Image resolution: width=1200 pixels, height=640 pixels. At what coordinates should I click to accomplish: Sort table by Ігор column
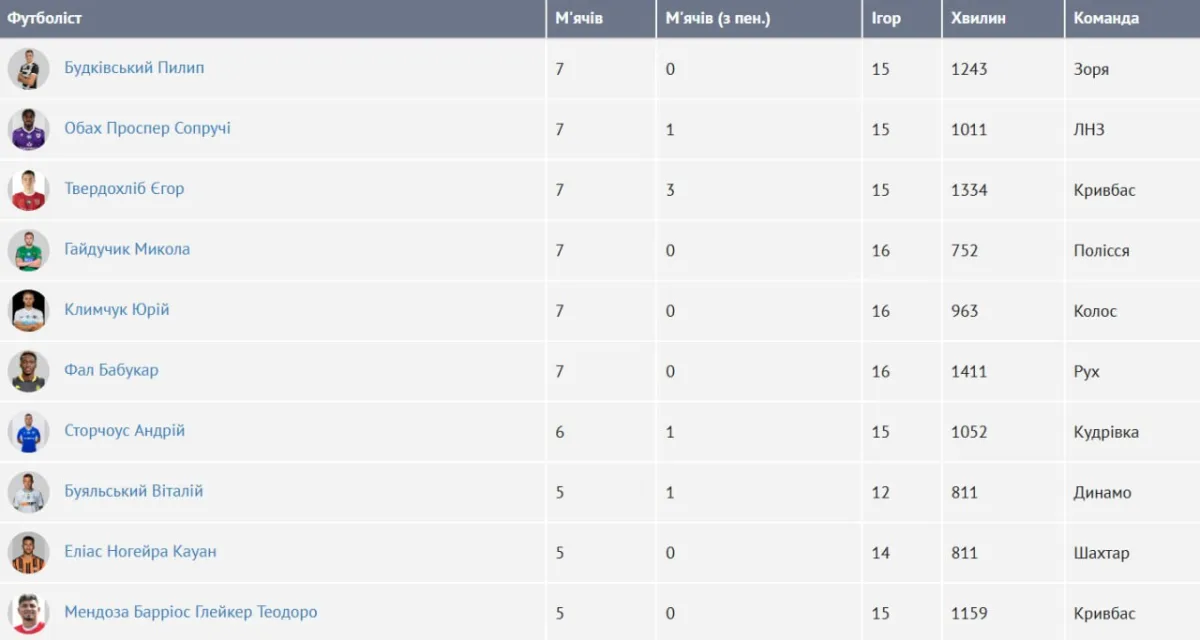(x=886, y=18)
